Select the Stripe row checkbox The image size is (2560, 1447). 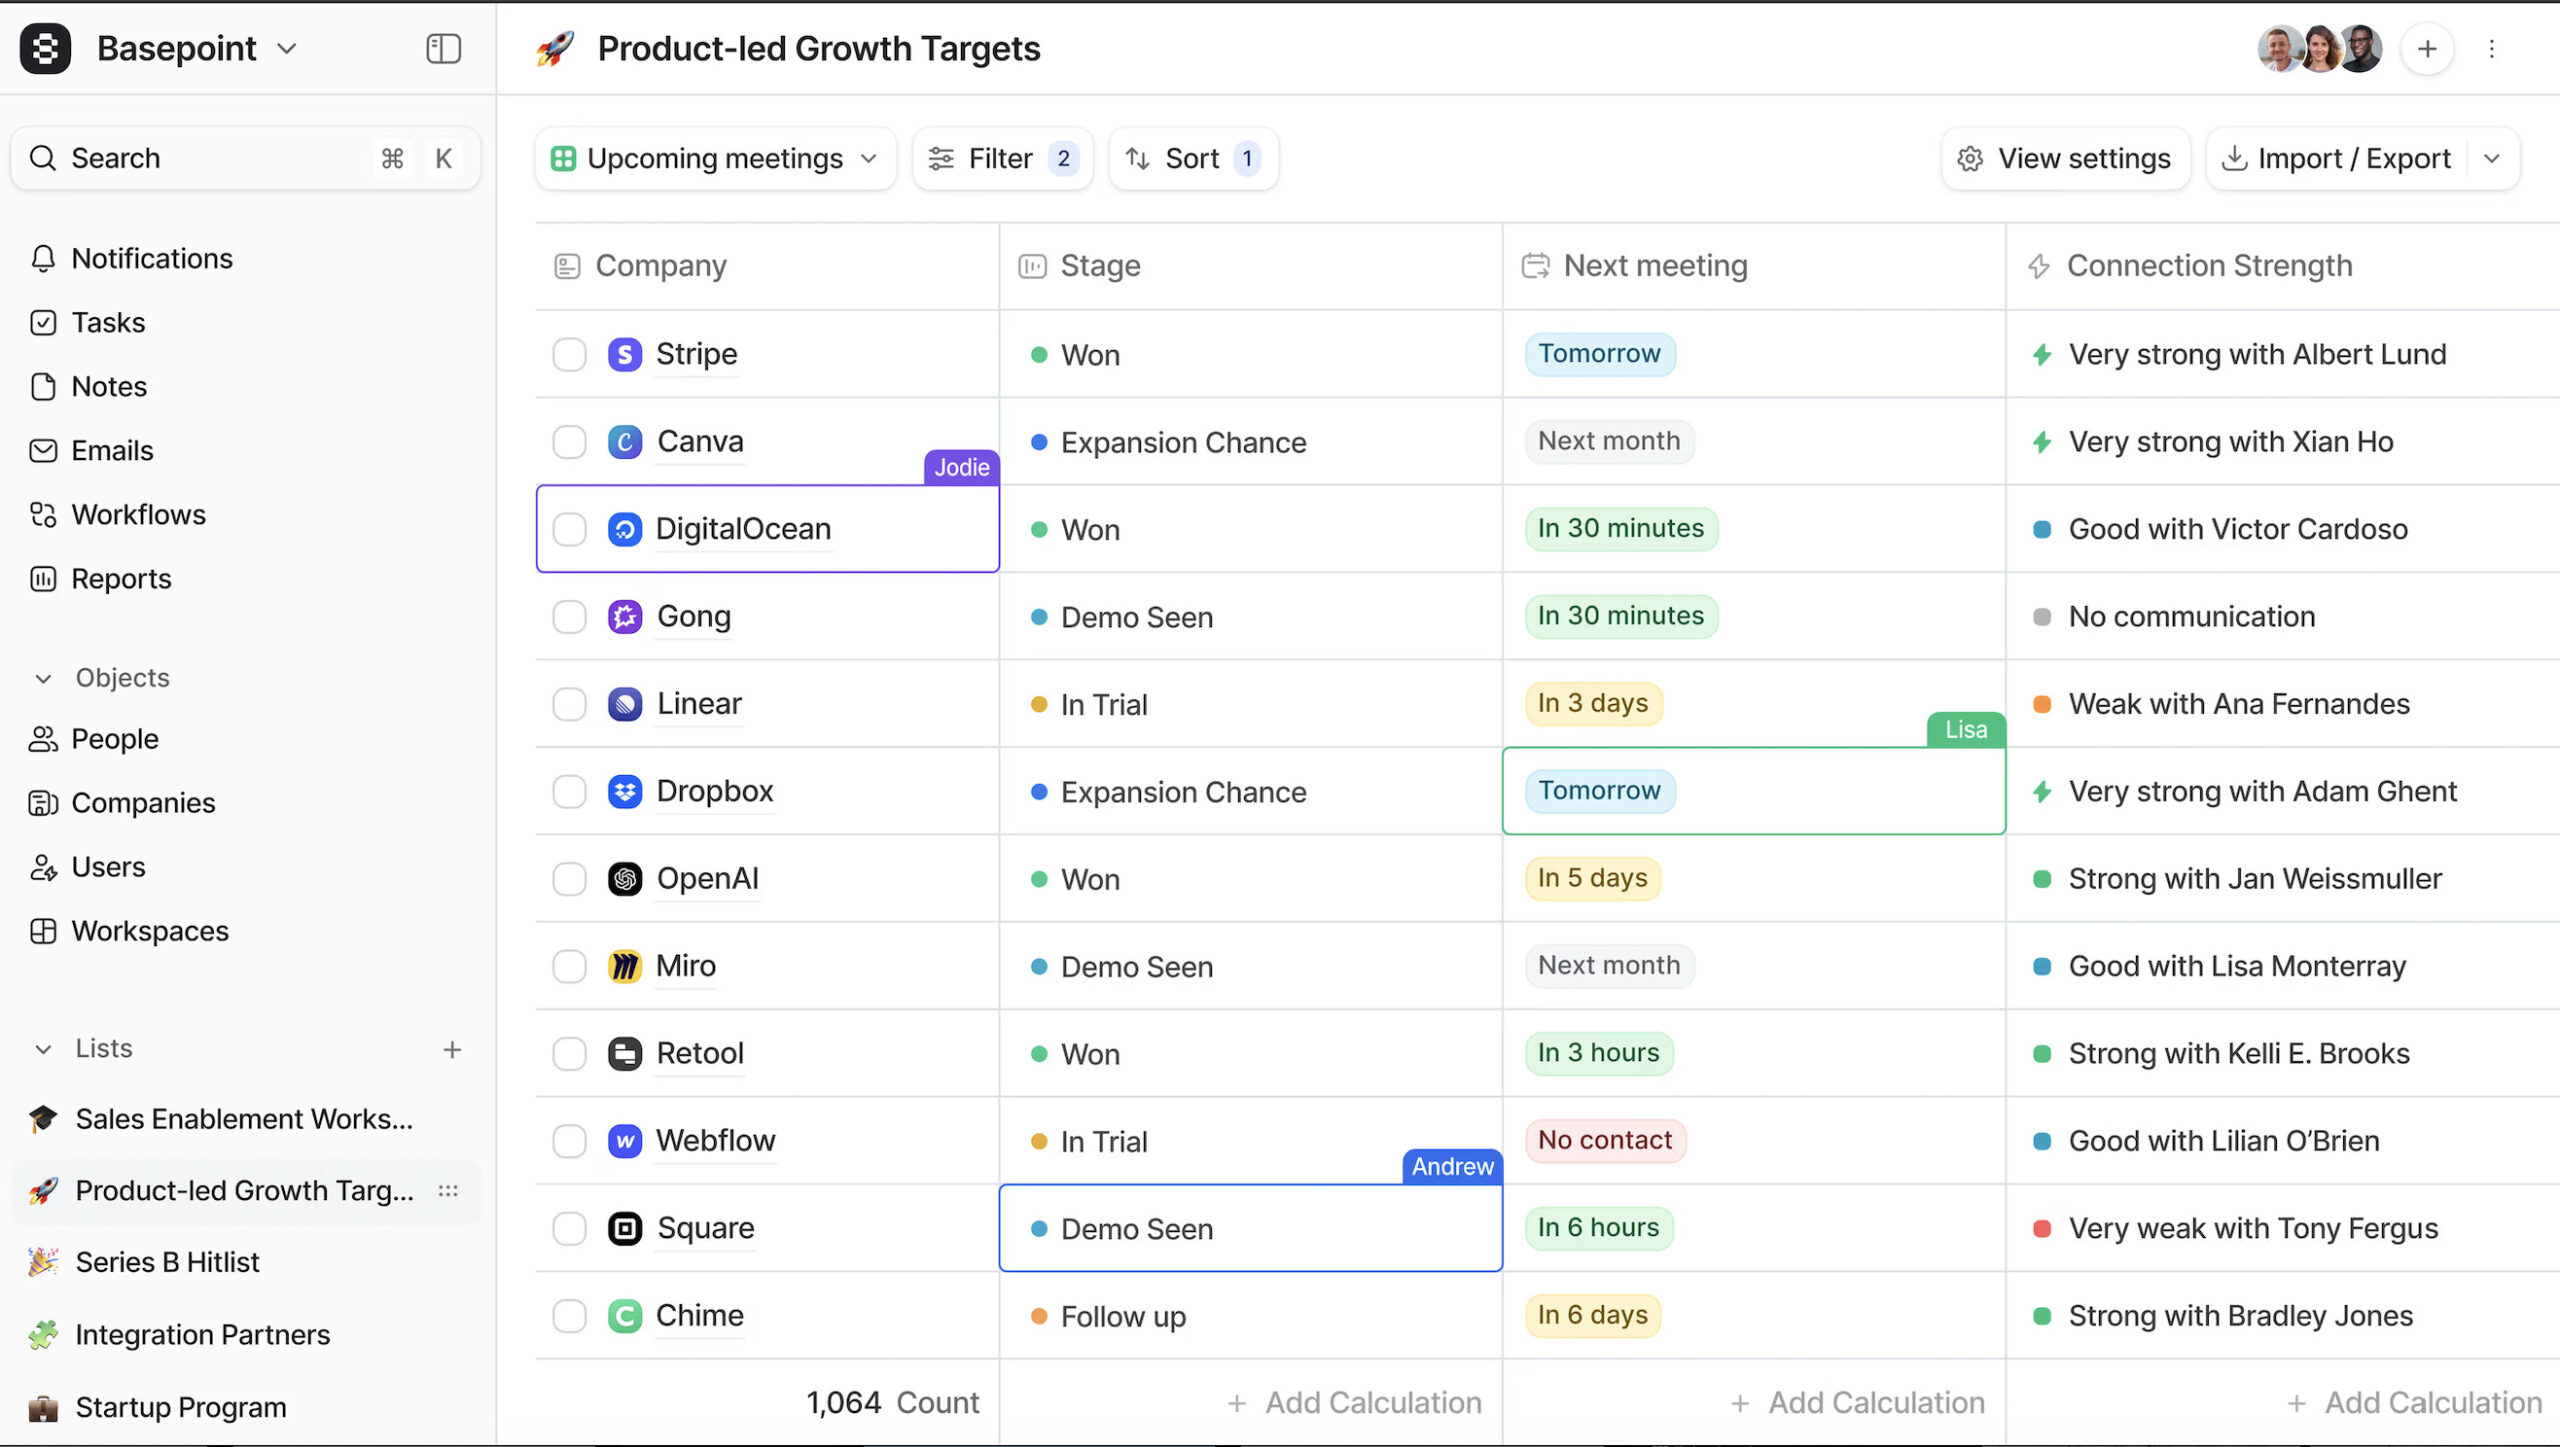click(x=569, y=354)
